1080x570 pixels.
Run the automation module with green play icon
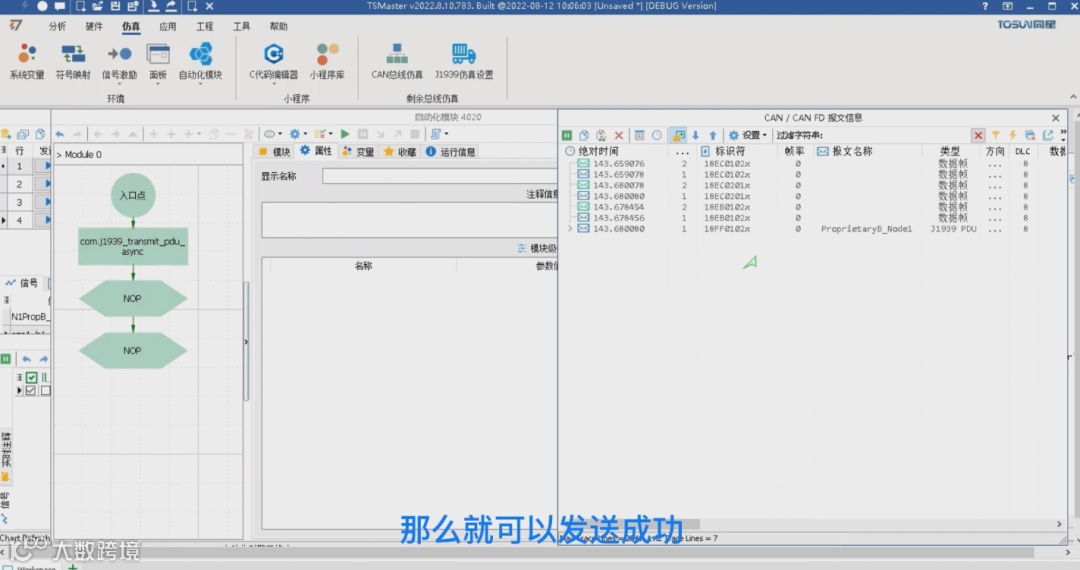coord(345,134)
